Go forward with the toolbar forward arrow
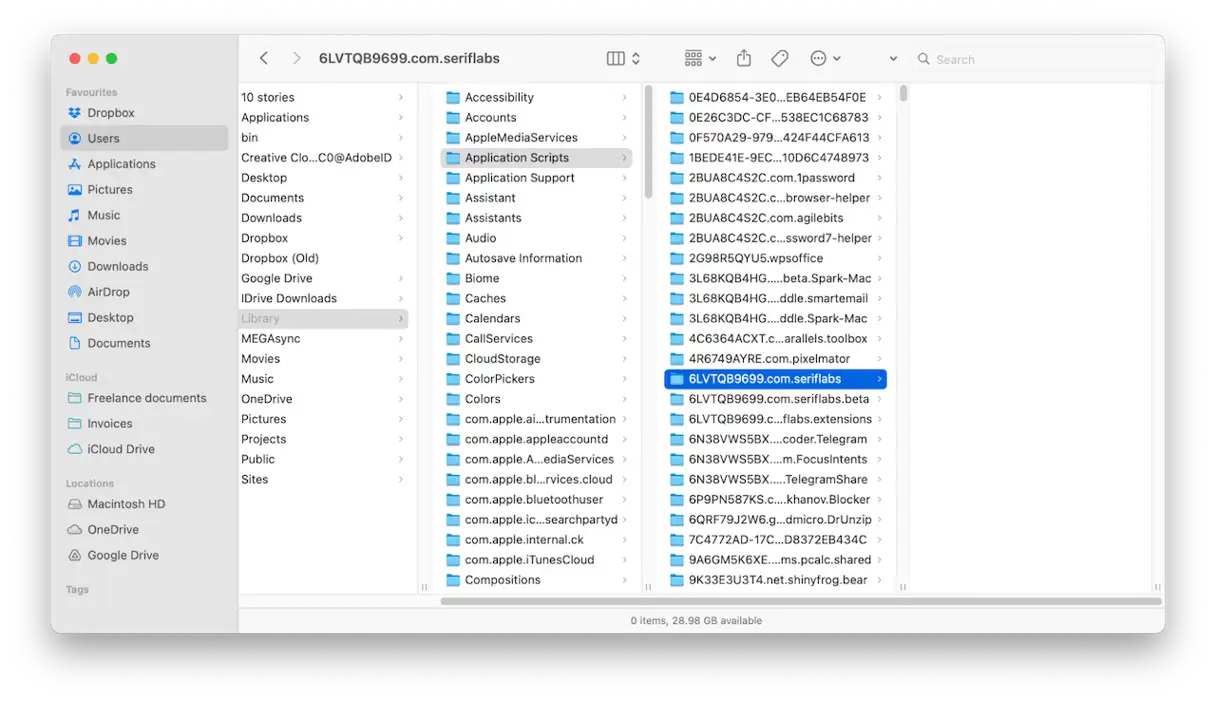Viewport: 1216px width, 701px height. [296, 59]
